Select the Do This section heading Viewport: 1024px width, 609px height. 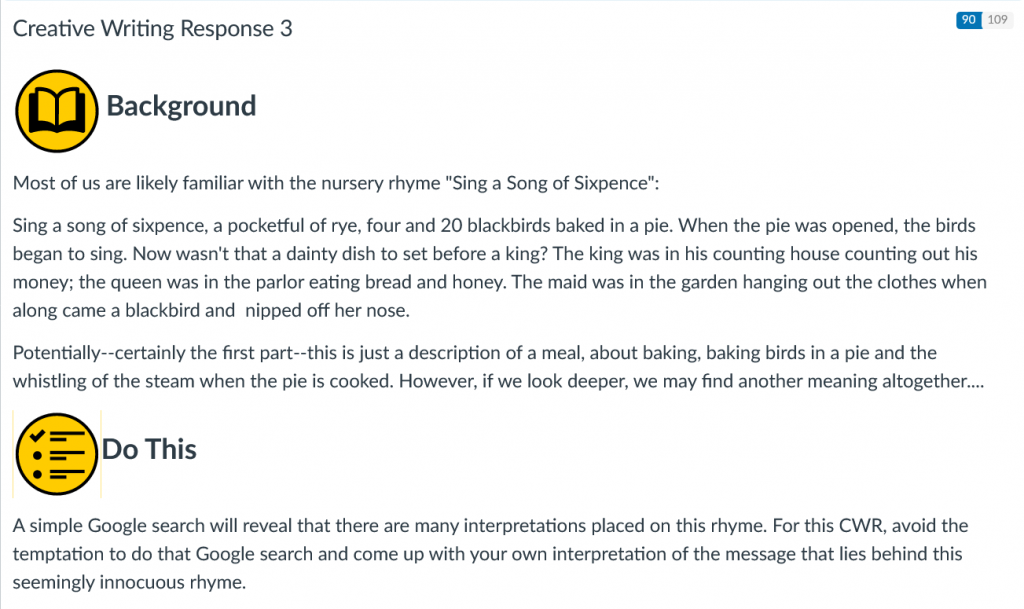tap(149, 449)
